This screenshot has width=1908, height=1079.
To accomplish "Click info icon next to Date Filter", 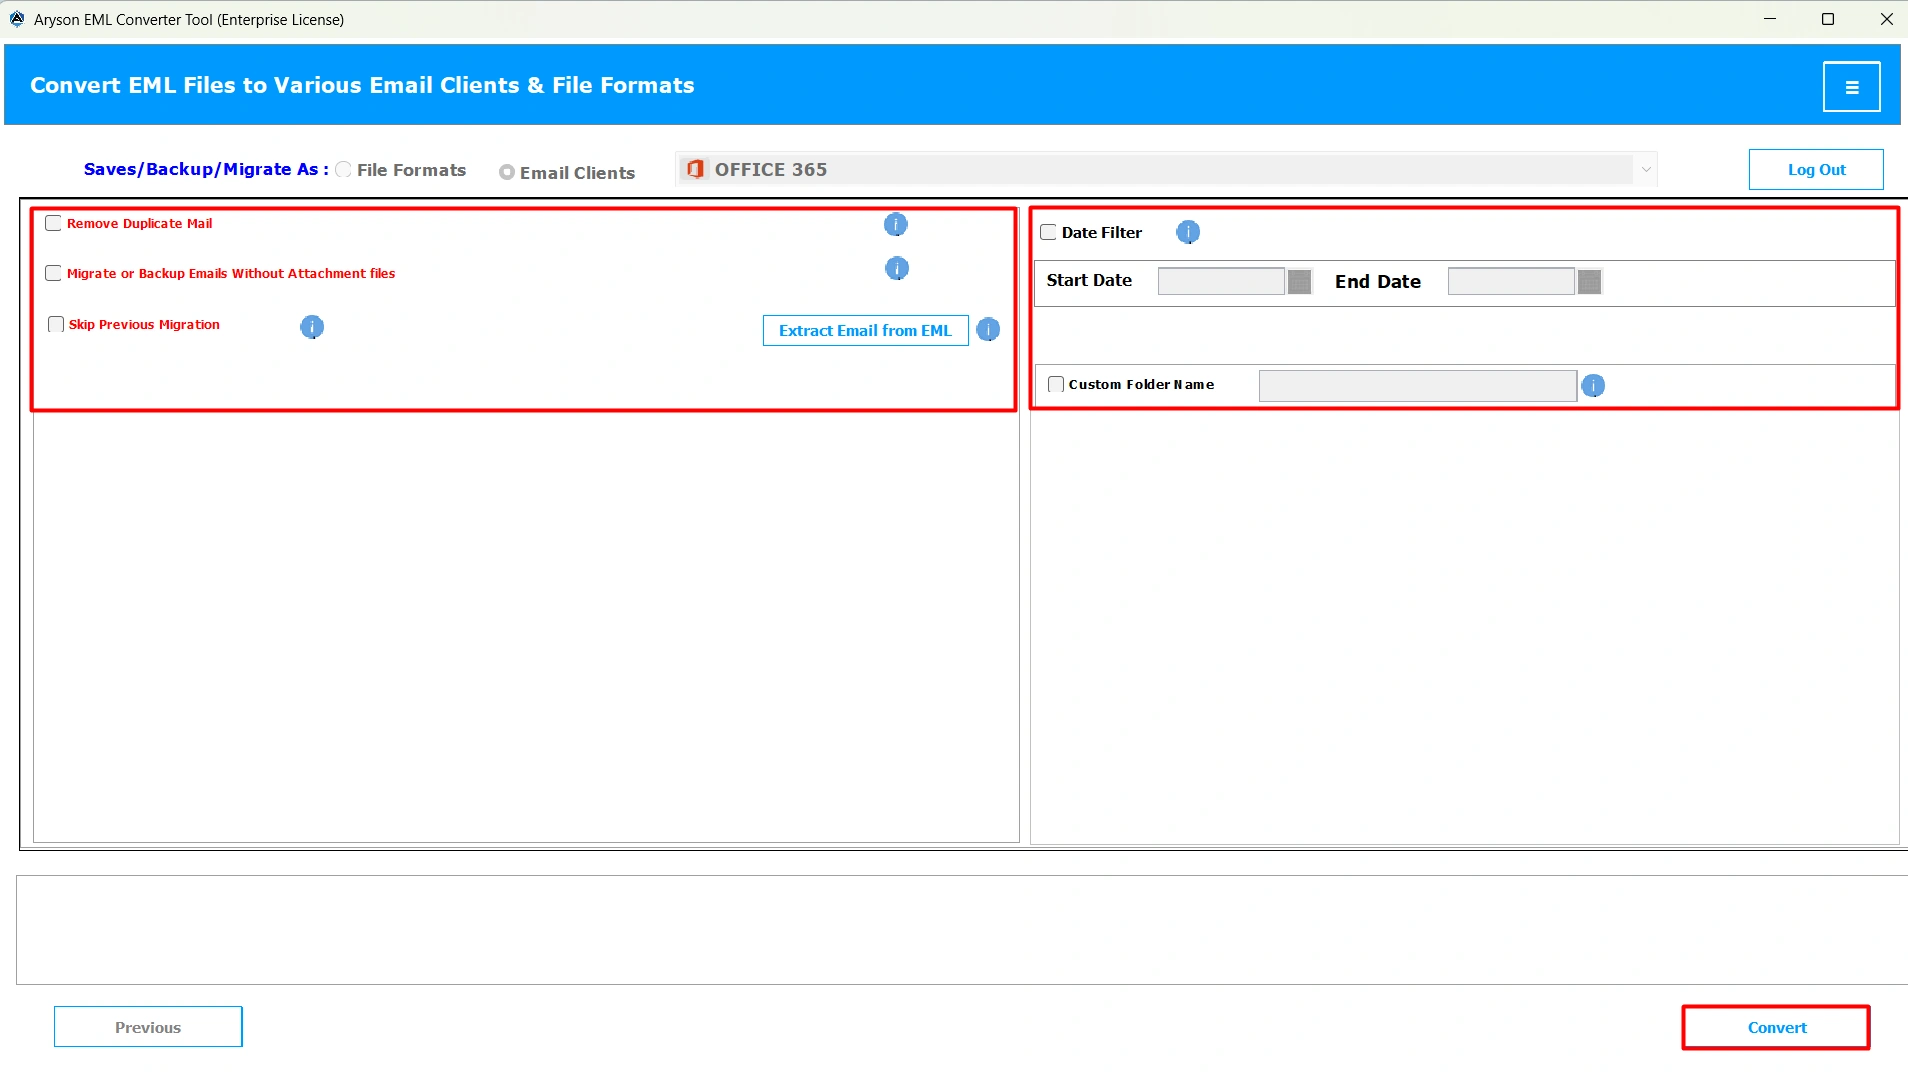I will point(1188,232).
